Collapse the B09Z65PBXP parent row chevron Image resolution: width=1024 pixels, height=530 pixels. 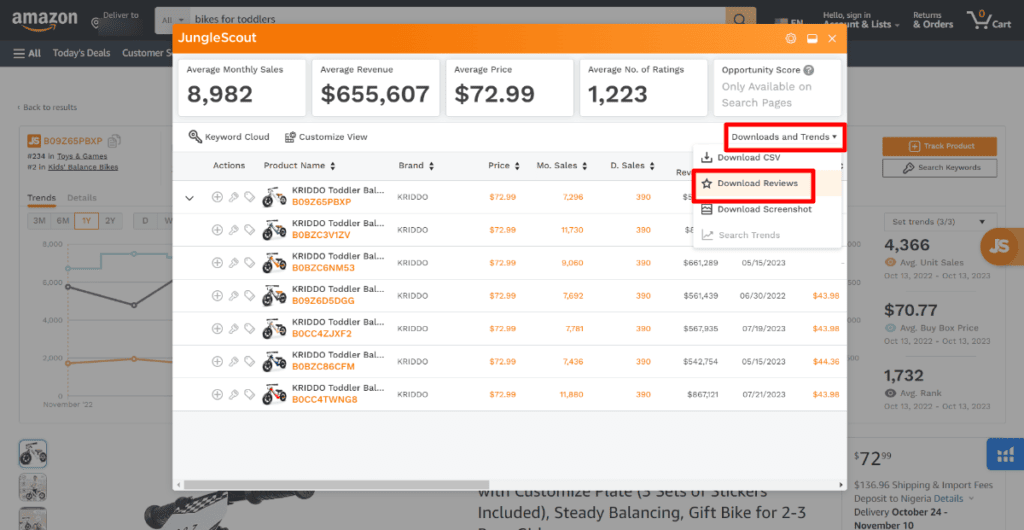click(190, 198)
